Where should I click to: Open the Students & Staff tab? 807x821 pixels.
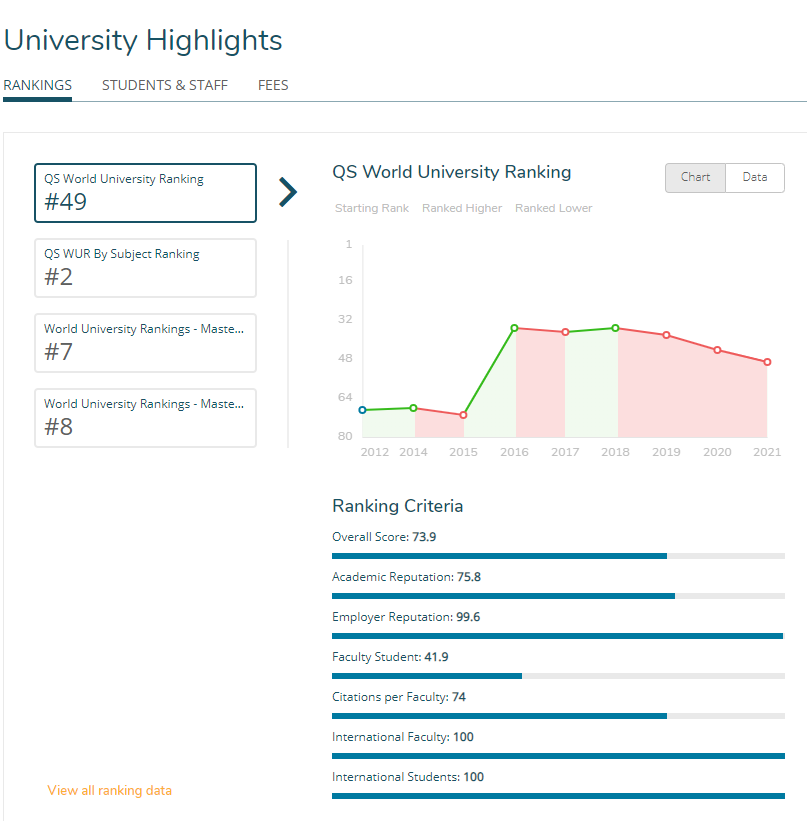(164, 85)
